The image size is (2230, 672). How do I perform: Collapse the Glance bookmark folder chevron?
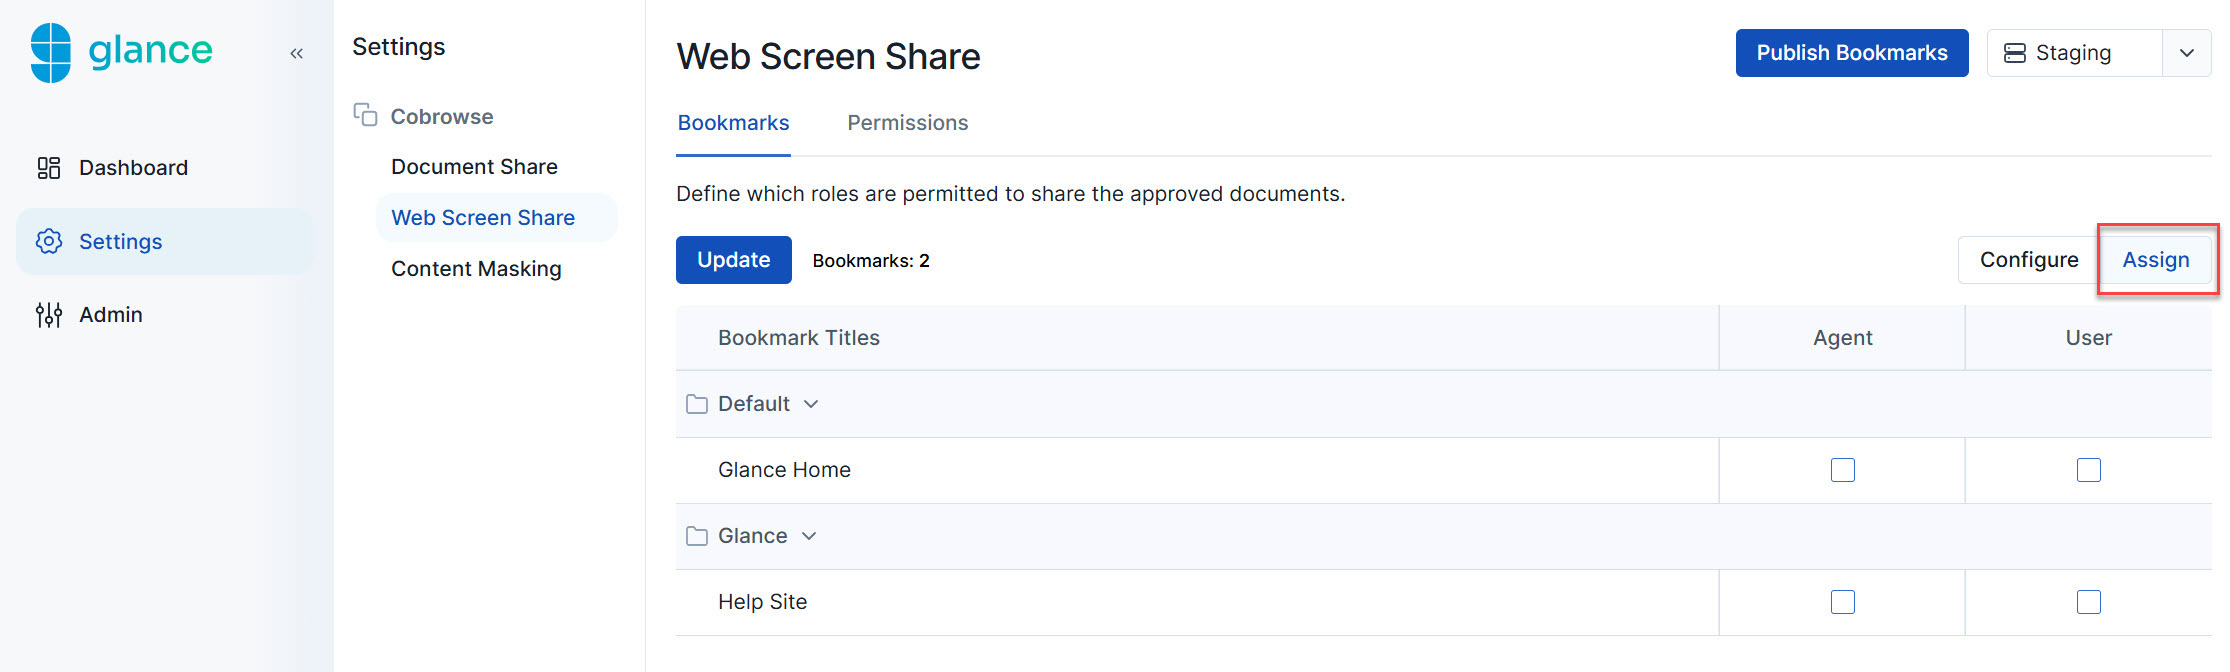[x=809, y=536]
